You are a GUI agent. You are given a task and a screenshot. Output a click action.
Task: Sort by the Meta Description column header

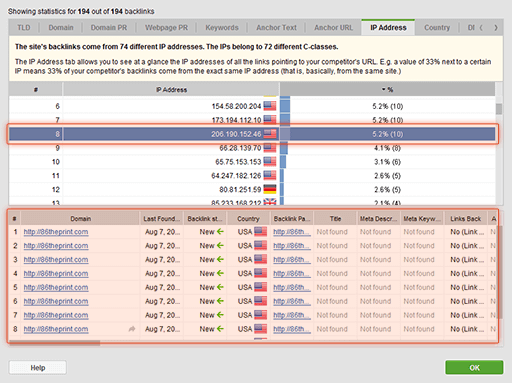(378, 219)
